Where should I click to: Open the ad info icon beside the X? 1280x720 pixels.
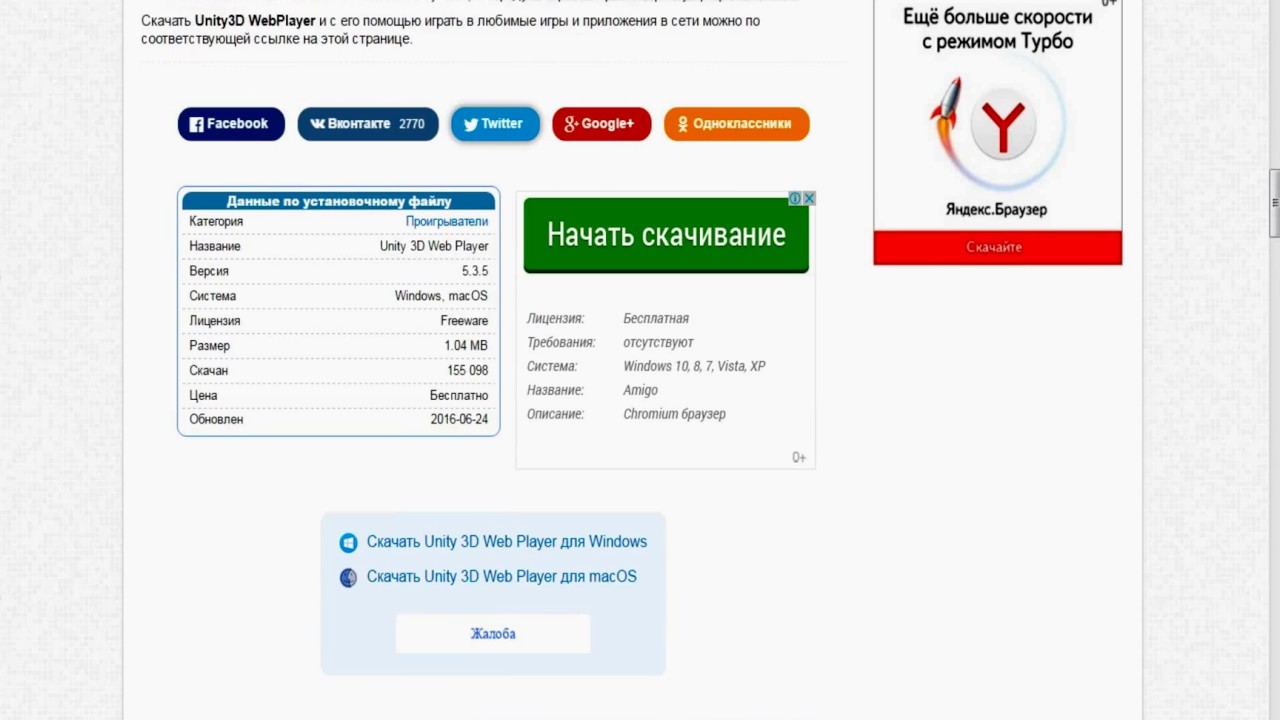[795, 198]
